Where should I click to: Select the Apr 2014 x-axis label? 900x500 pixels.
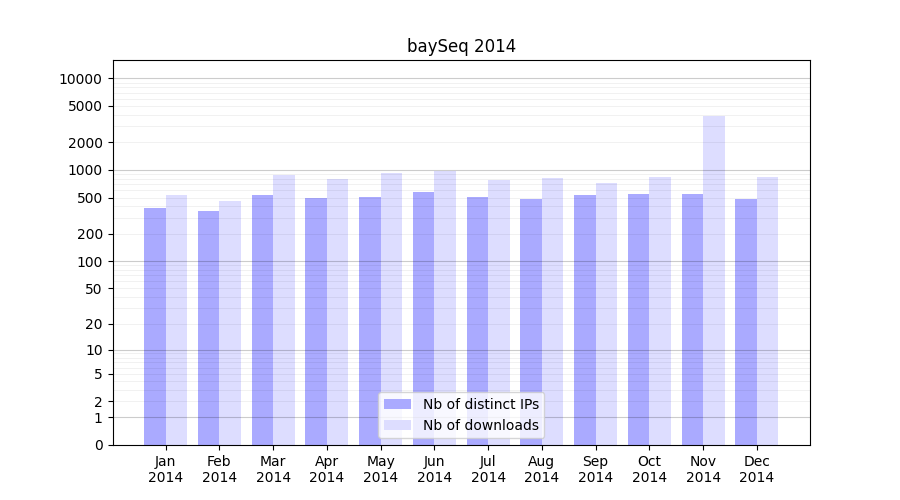coord(327,469)
